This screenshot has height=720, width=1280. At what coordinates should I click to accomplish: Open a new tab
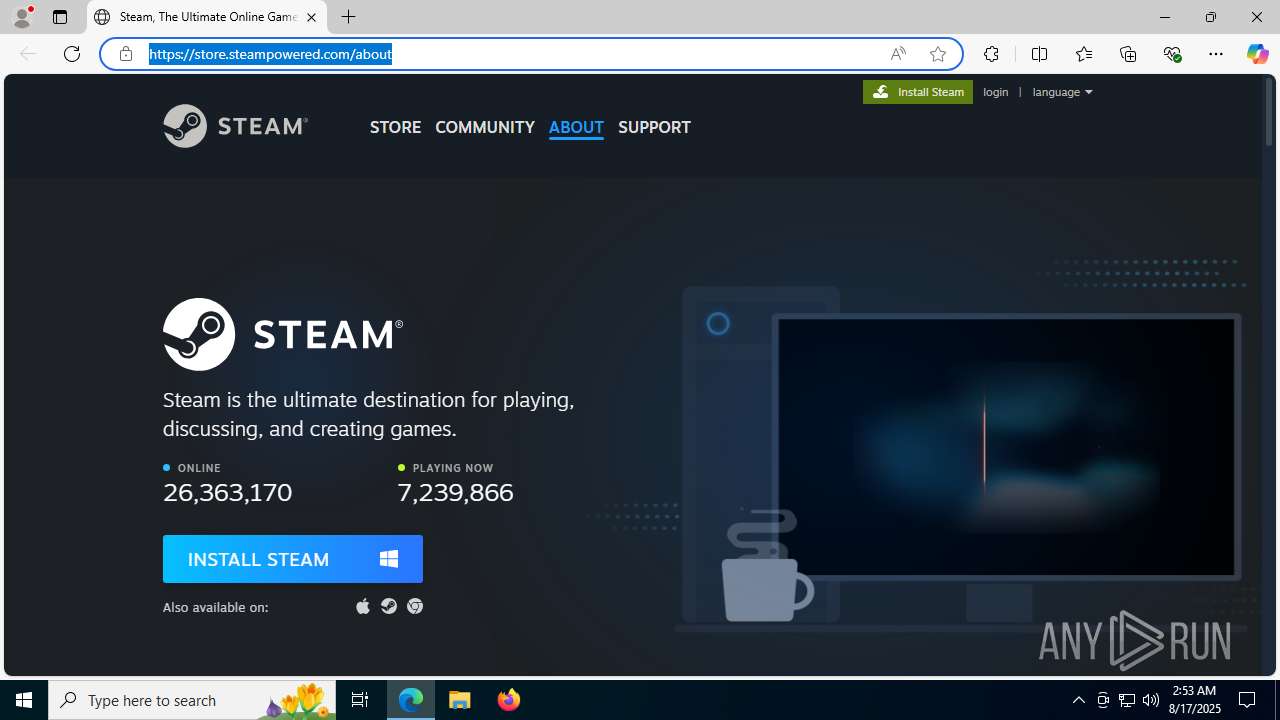coord(349,17)
